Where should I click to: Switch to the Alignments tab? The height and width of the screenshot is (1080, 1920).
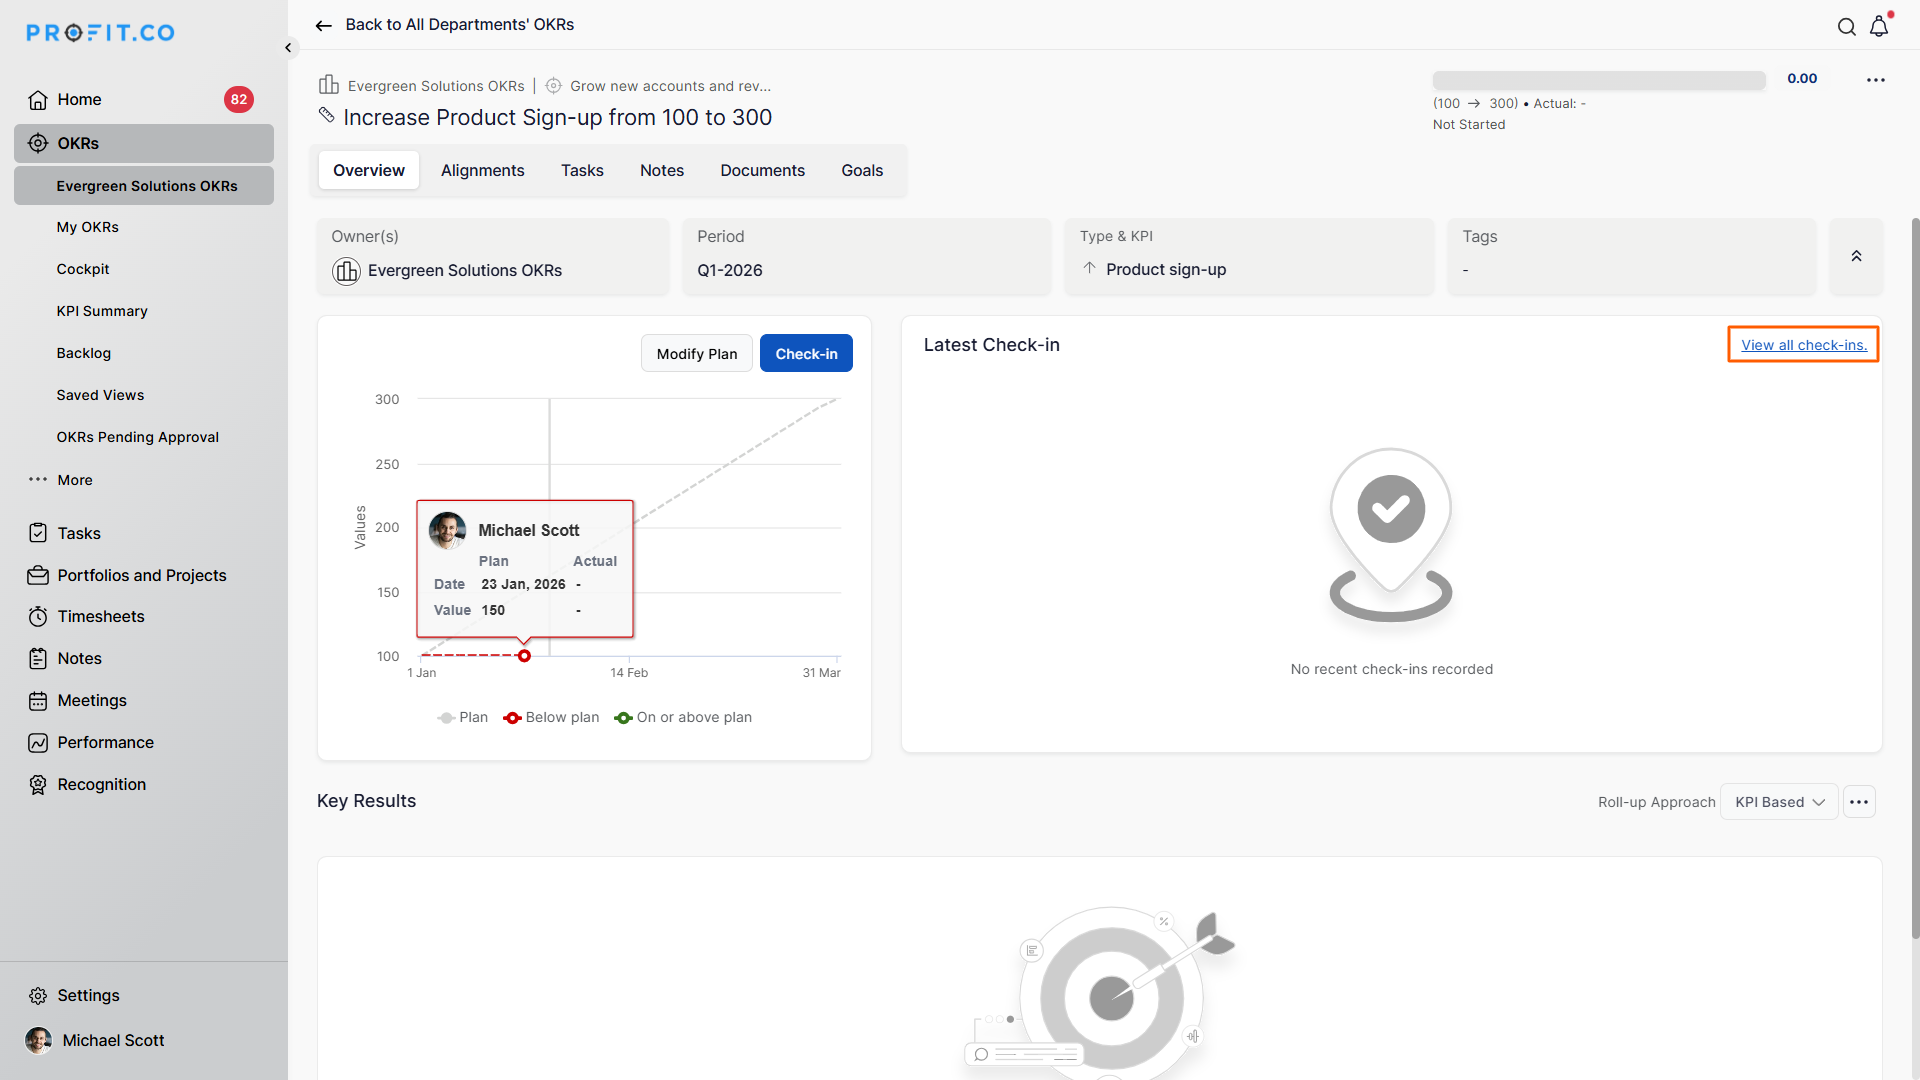(482, 170)
